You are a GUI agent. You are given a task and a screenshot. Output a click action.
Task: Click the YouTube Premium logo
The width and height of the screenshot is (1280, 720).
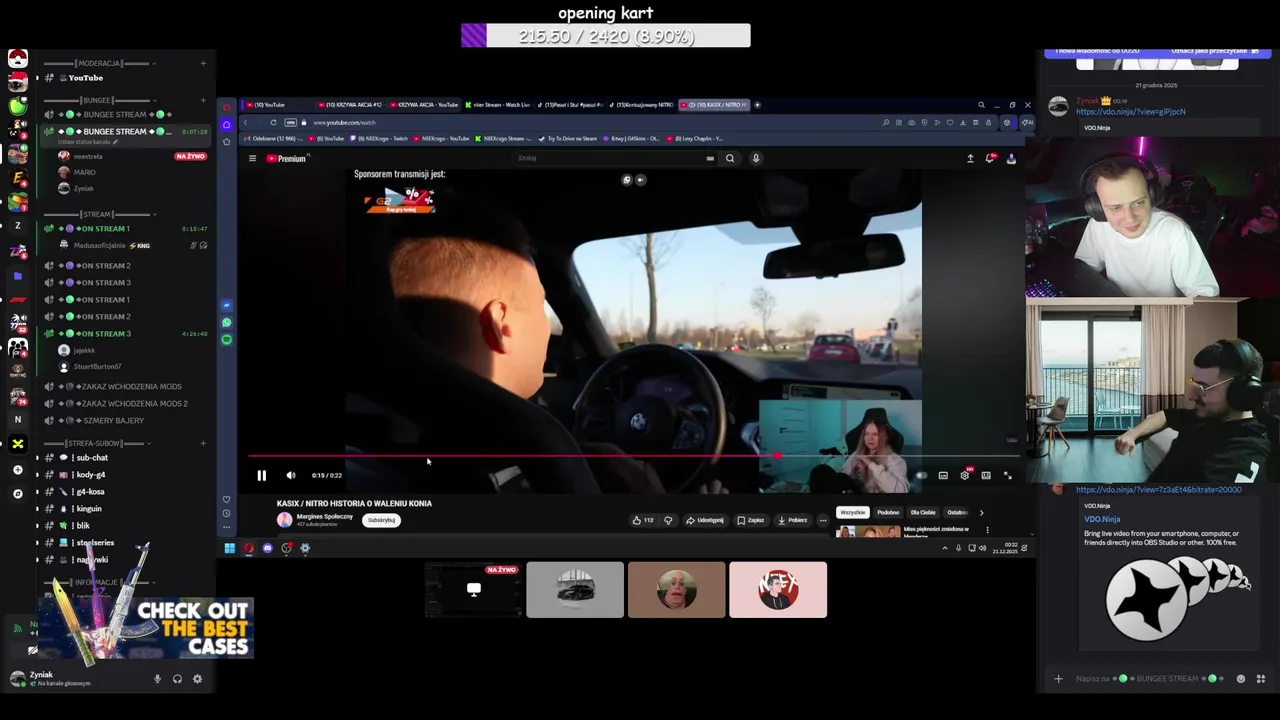(x=287, y=158)
